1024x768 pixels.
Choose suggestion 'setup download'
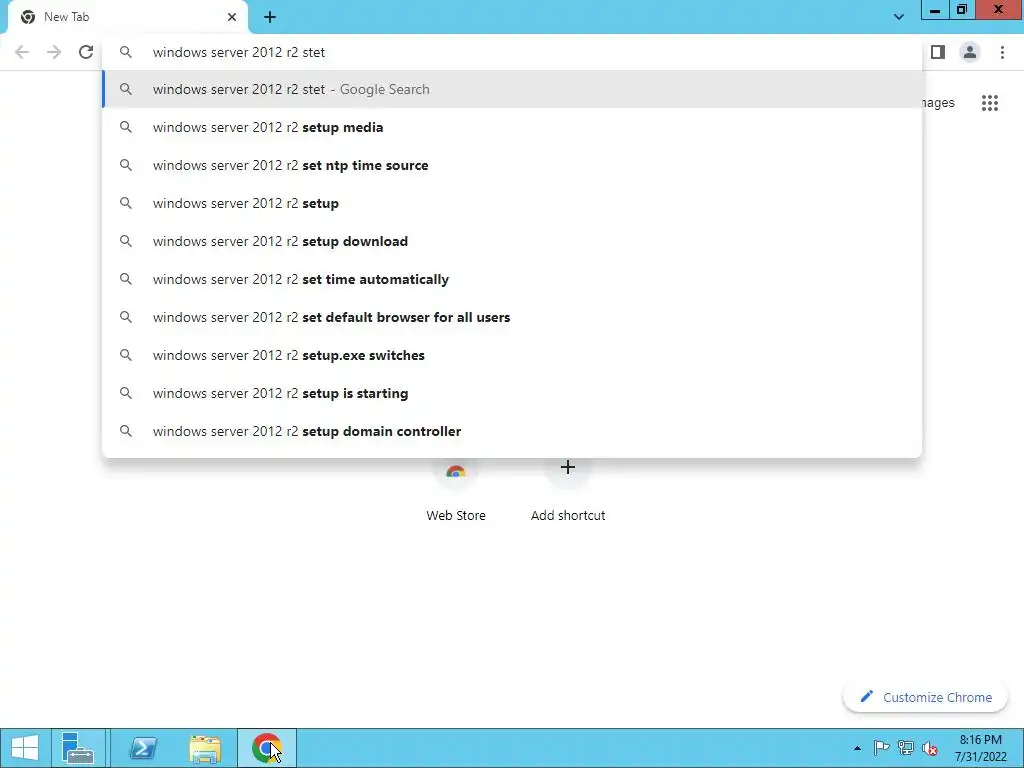click(x=512, y=241)
